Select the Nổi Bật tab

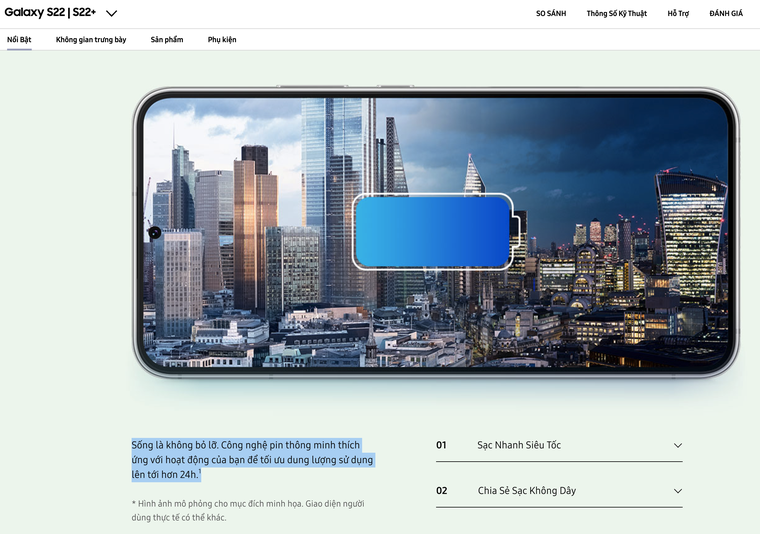(19, 40)
